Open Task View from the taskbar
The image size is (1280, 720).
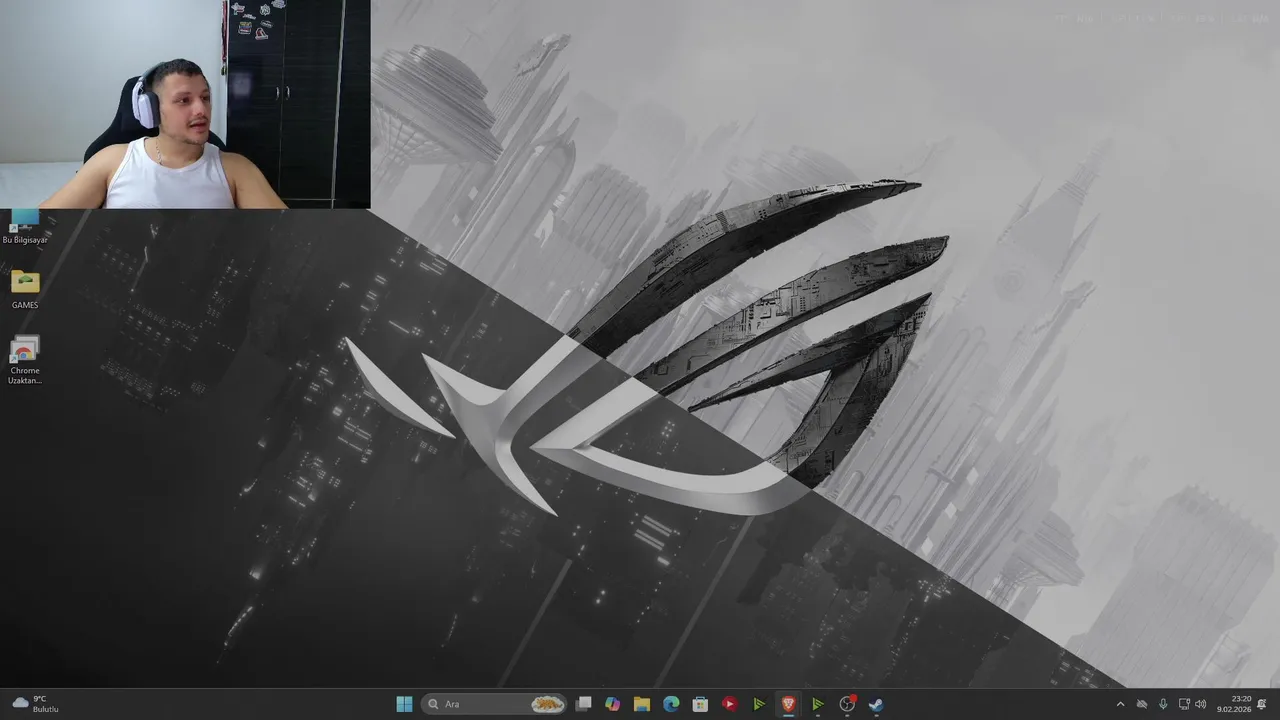(x=584, y=704)
